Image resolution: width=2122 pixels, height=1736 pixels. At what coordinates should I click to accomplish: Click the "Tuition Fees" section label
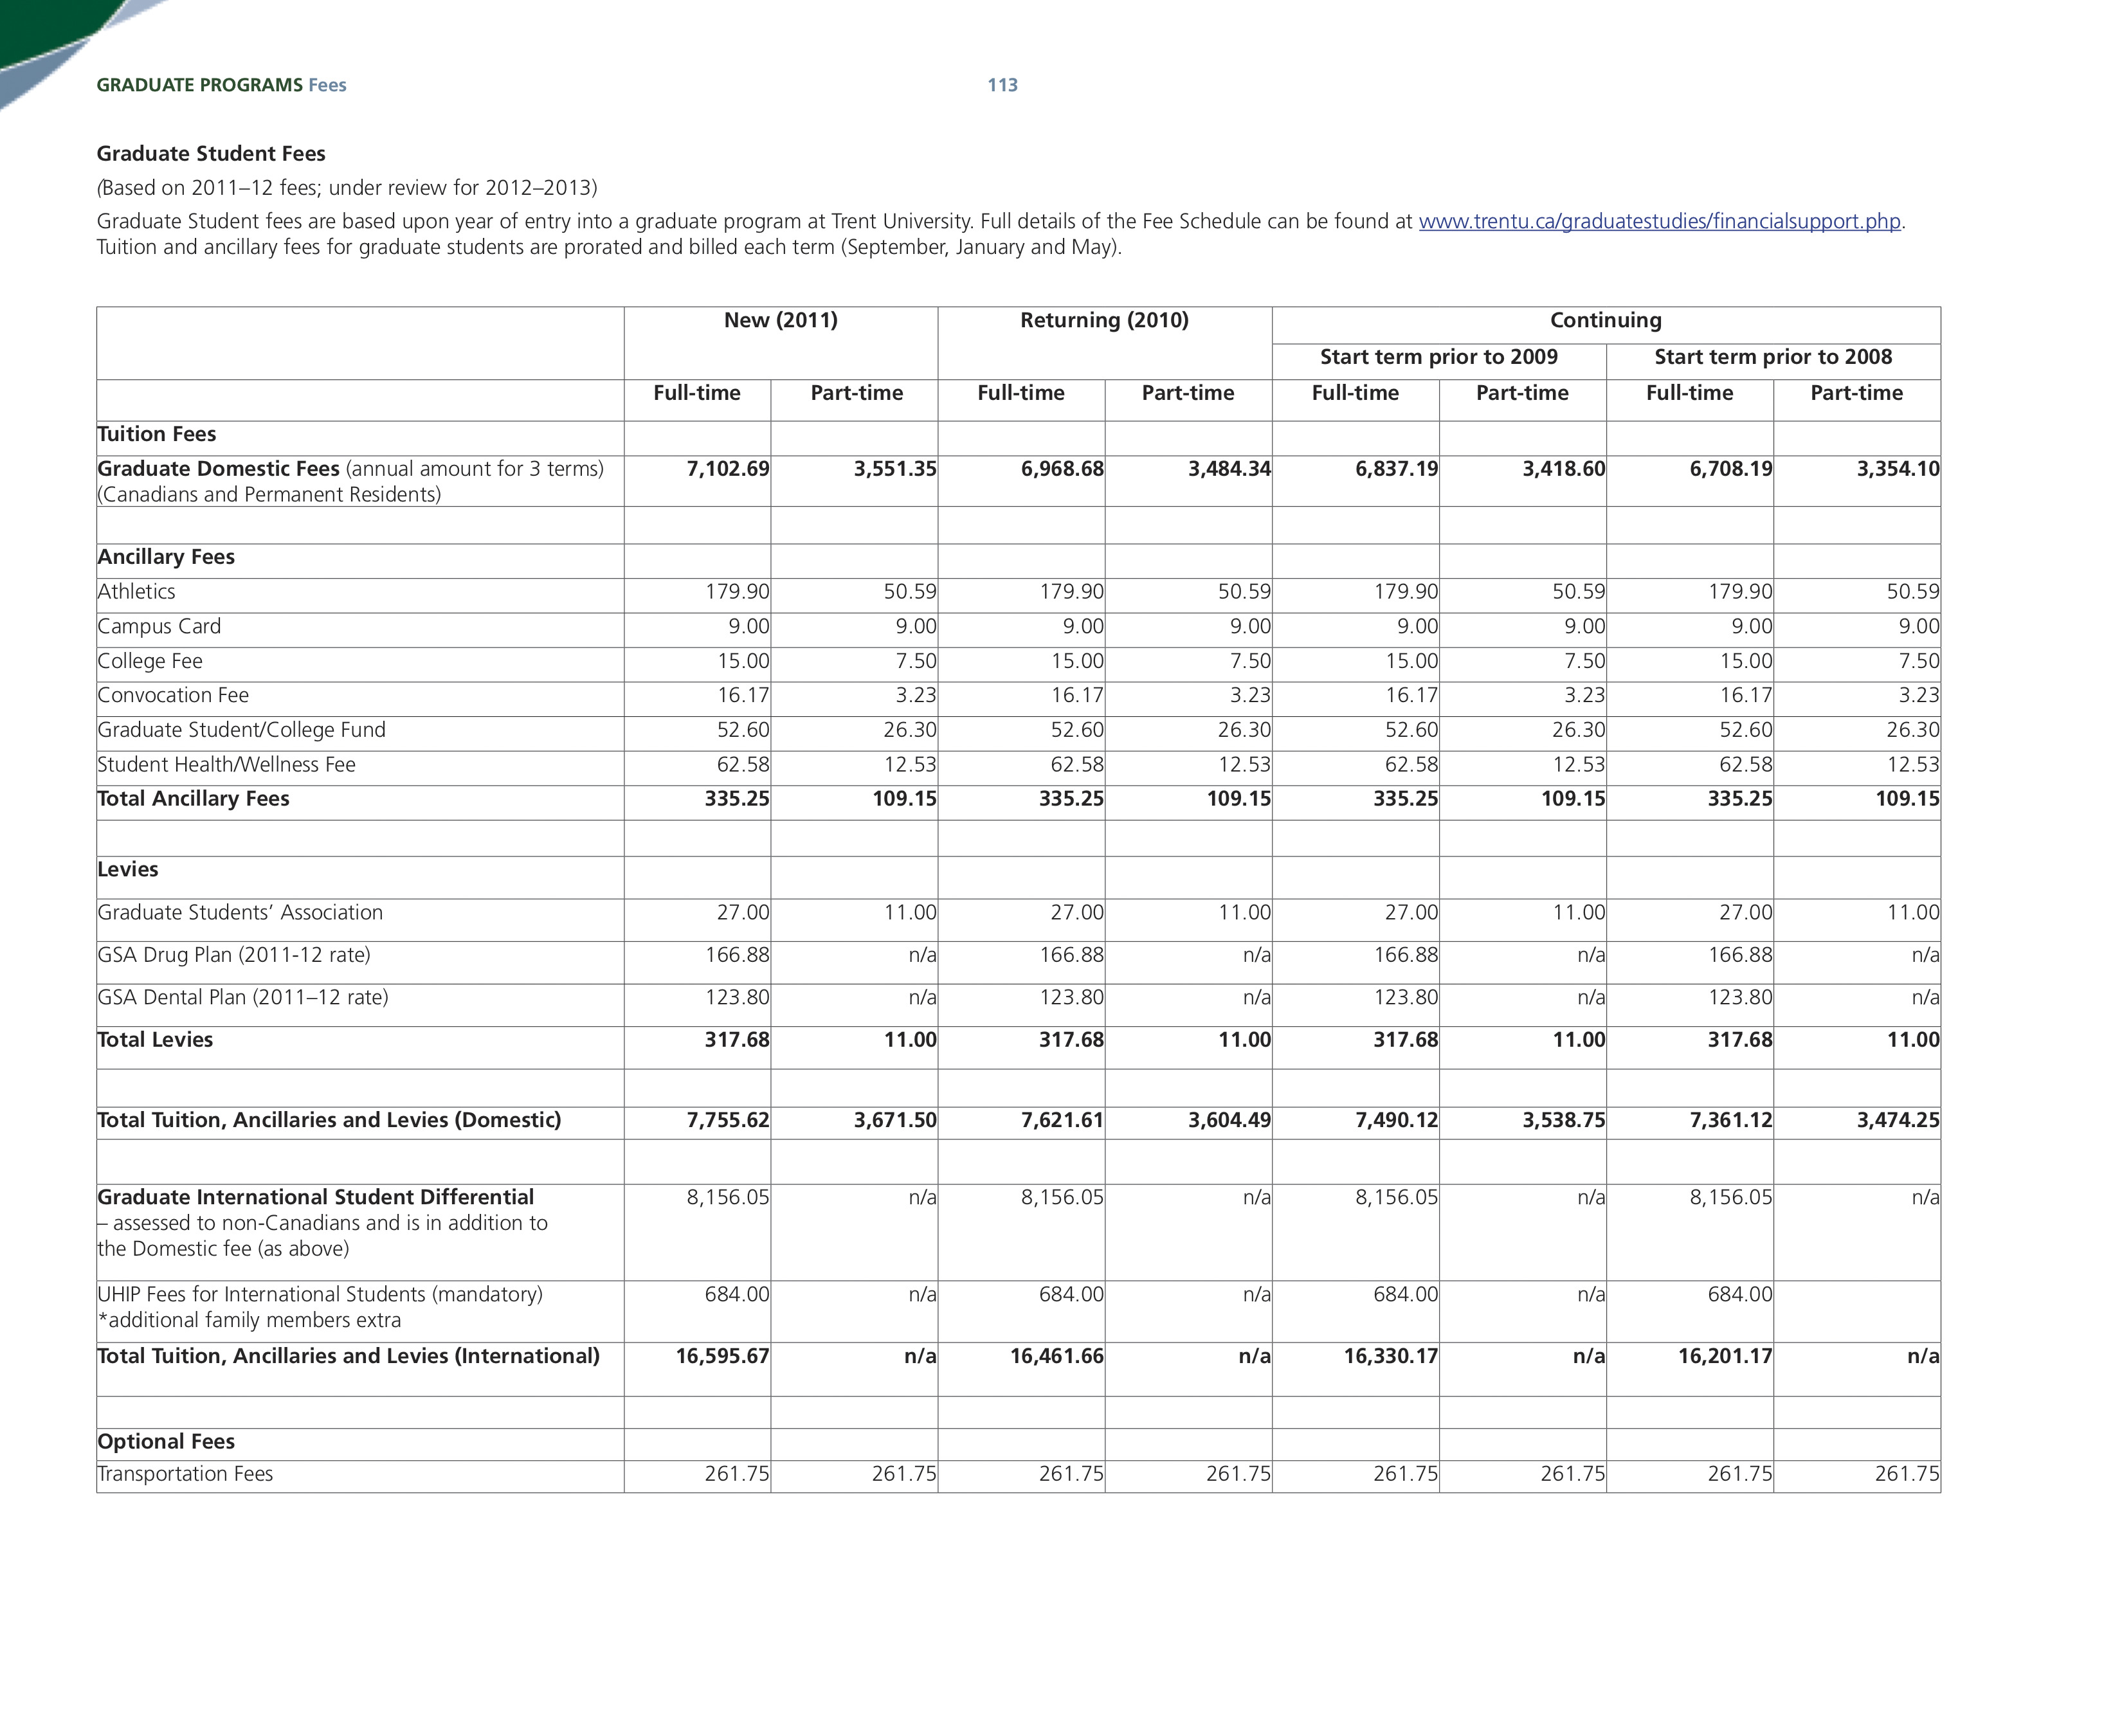[x=157, y=434]
